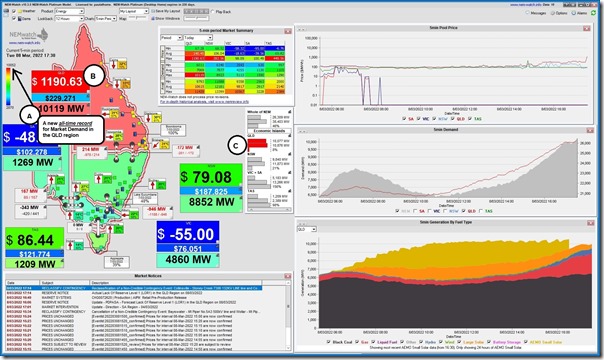Open the Product dropdown

pyautogui.click(x=69, y=12)
